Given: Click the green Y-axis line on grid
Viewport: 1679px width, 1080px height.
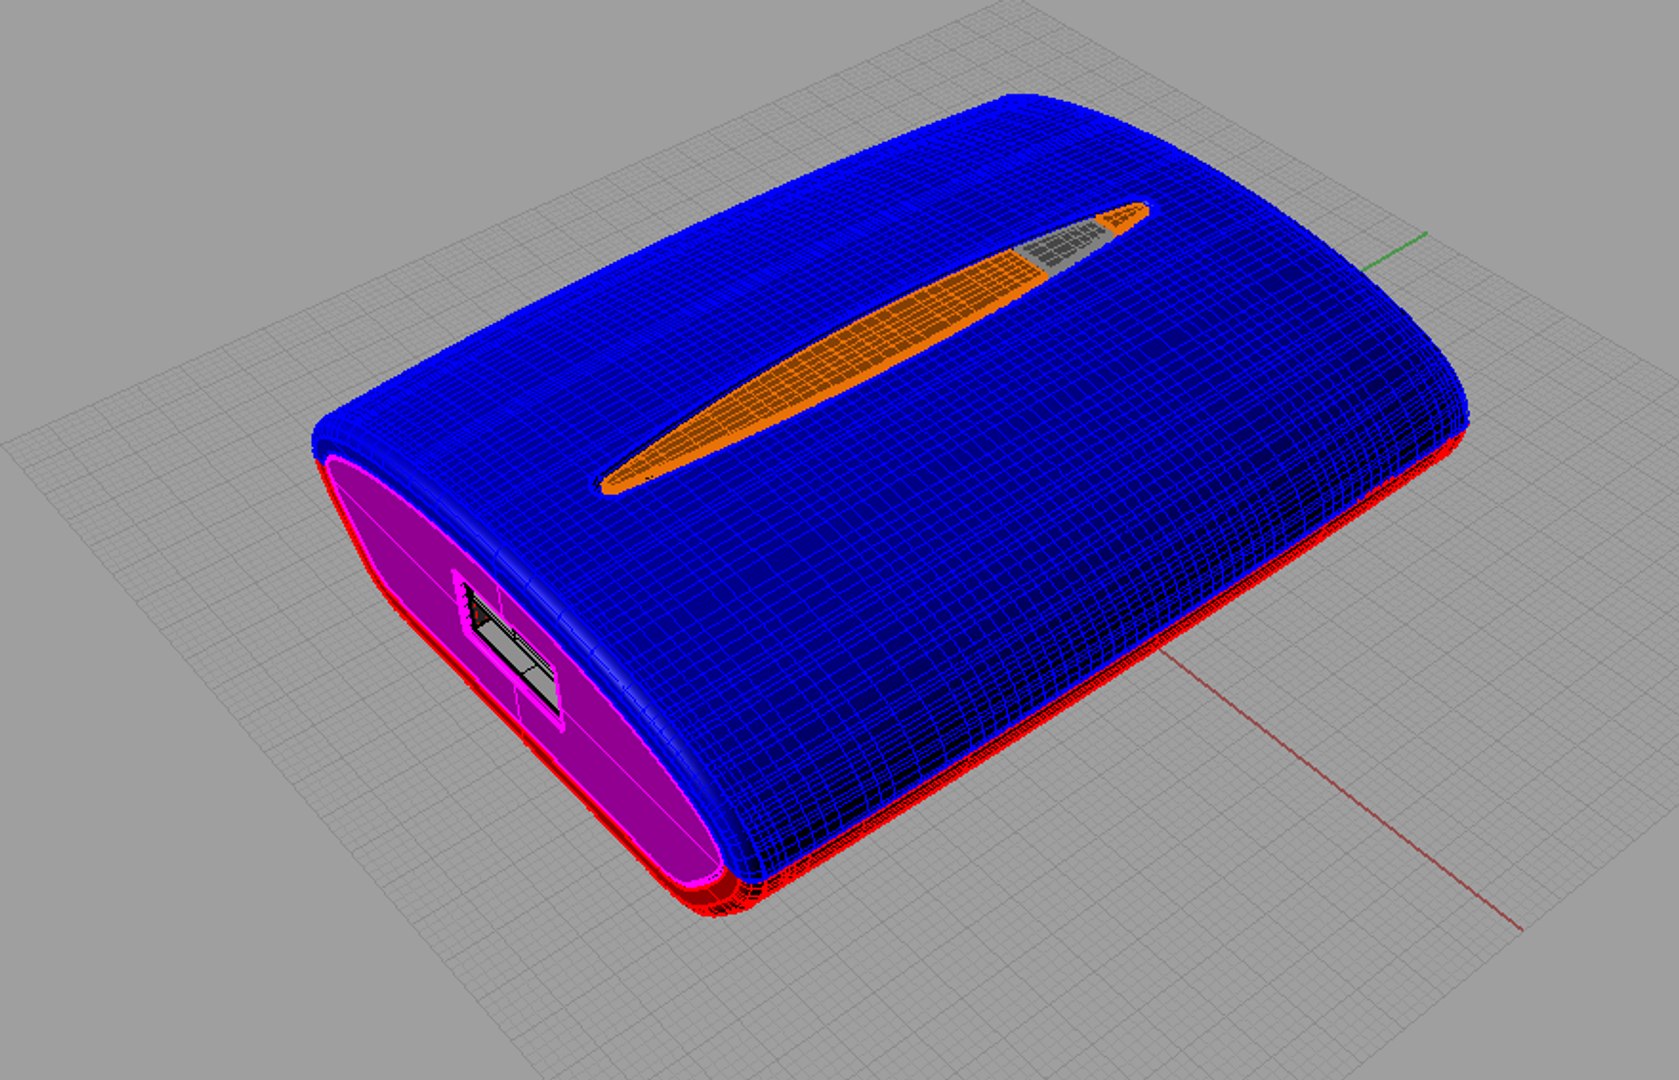Looking at the screenshot, I should (x=1394, y=251).
